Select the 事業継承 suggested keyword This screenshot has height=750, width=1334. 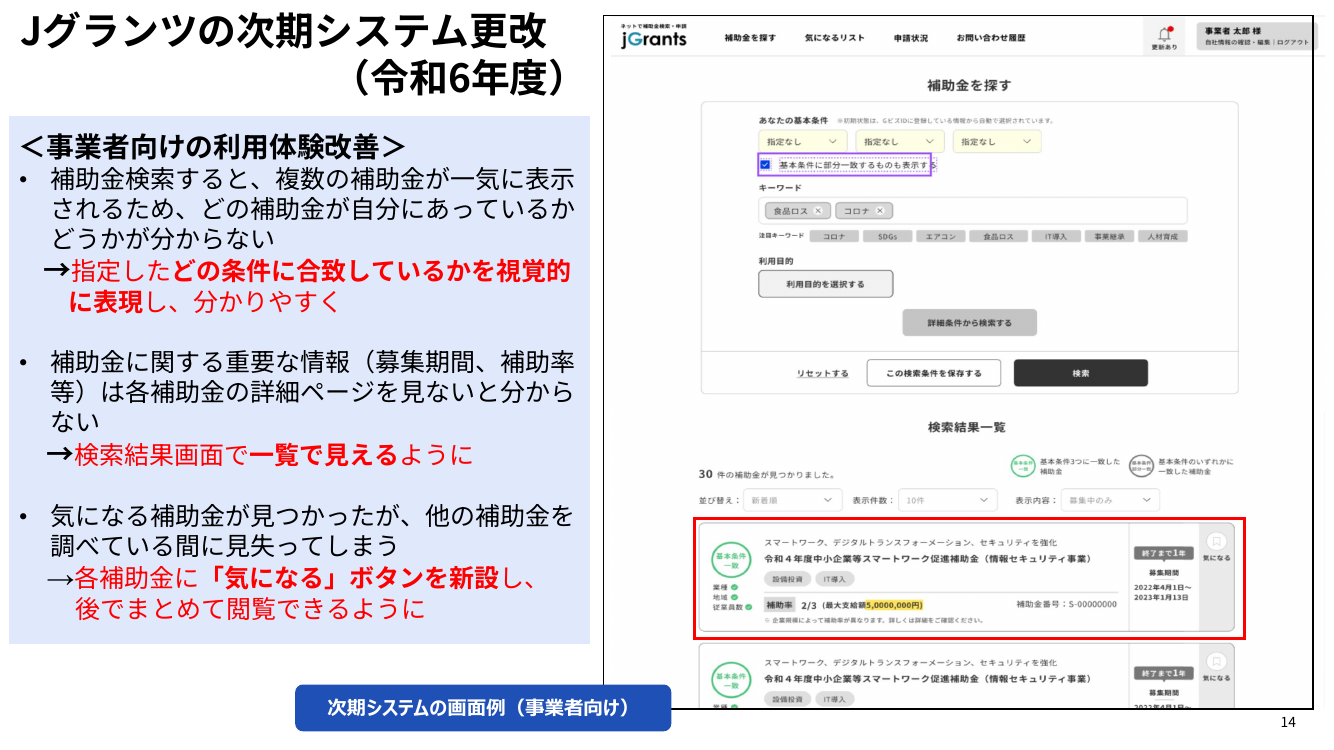coord(1110,237)
